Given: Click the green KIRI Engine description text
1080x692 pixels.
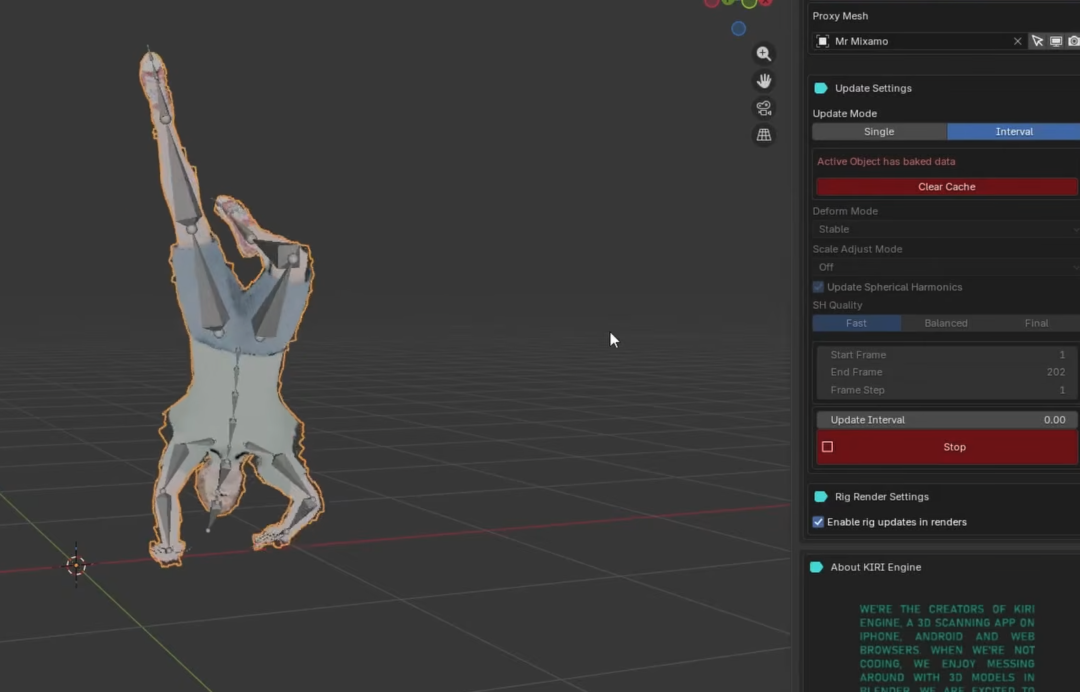Looking at the screenshot, I should coord(947,647).
